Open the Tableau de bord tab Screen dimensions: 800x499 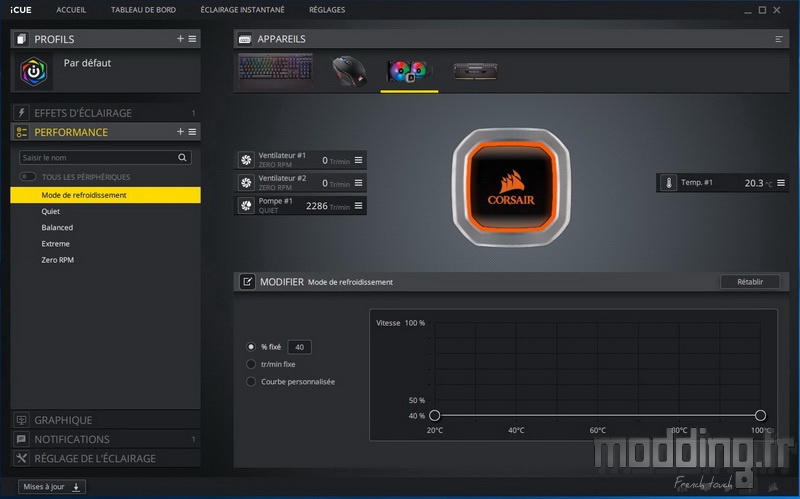point(143,10)
